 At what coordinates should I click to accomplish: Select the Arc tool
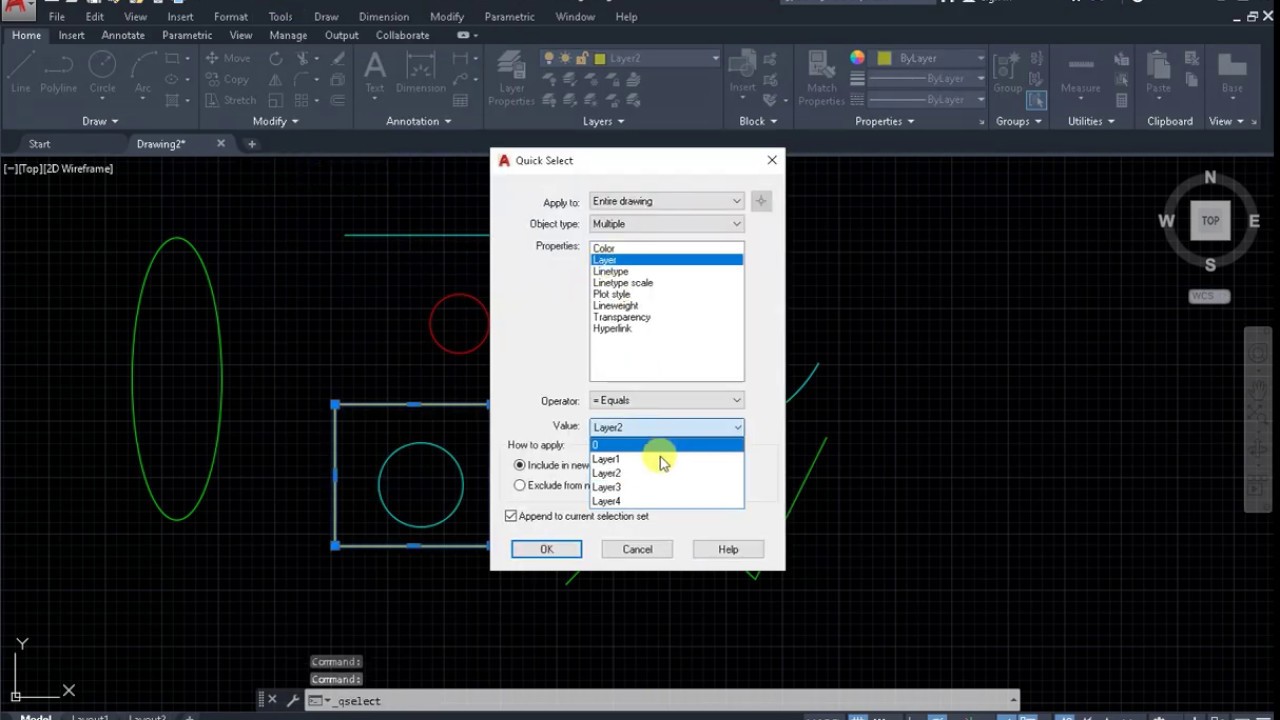(x=143, y=73)
